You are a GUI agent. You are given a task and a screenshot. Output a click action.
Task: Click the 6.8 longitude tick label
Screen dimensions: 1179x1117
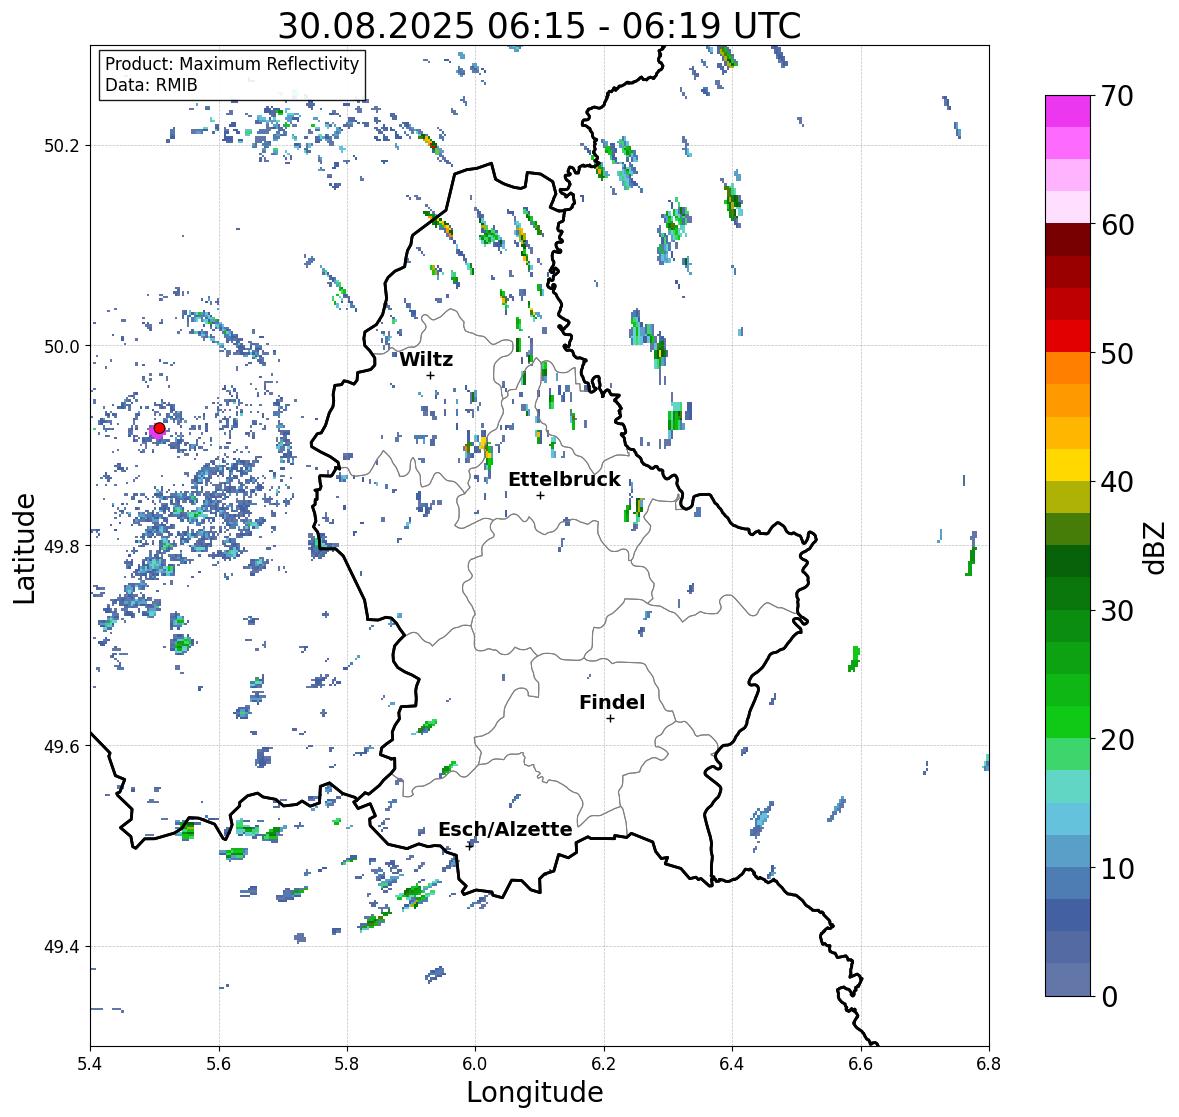click(989, 1064)
